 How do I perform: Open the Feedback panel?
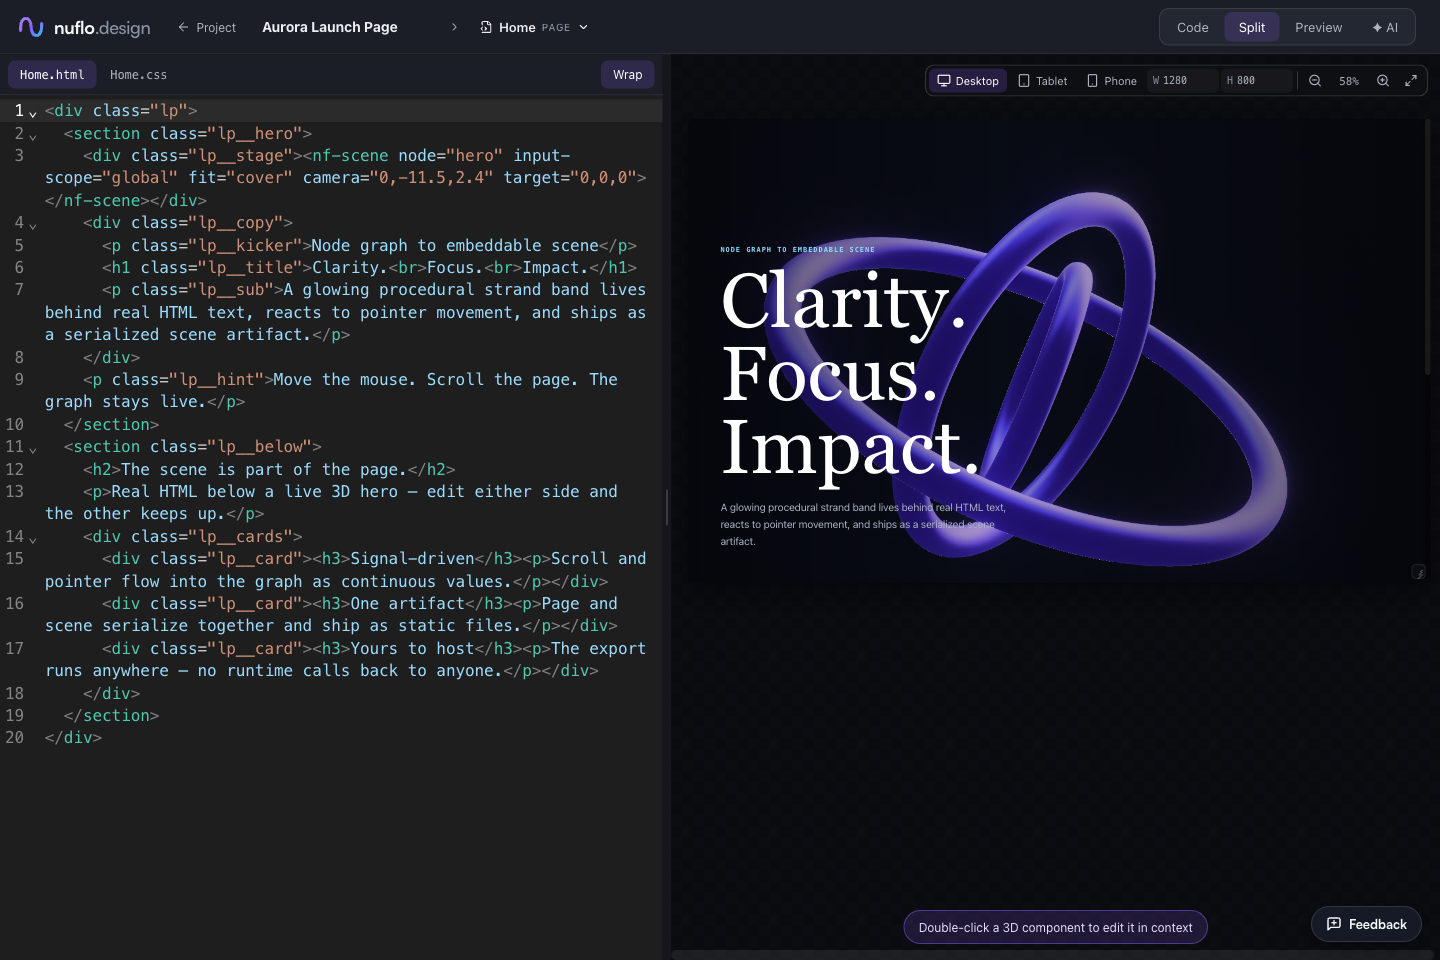click(x=1366, y=924)
